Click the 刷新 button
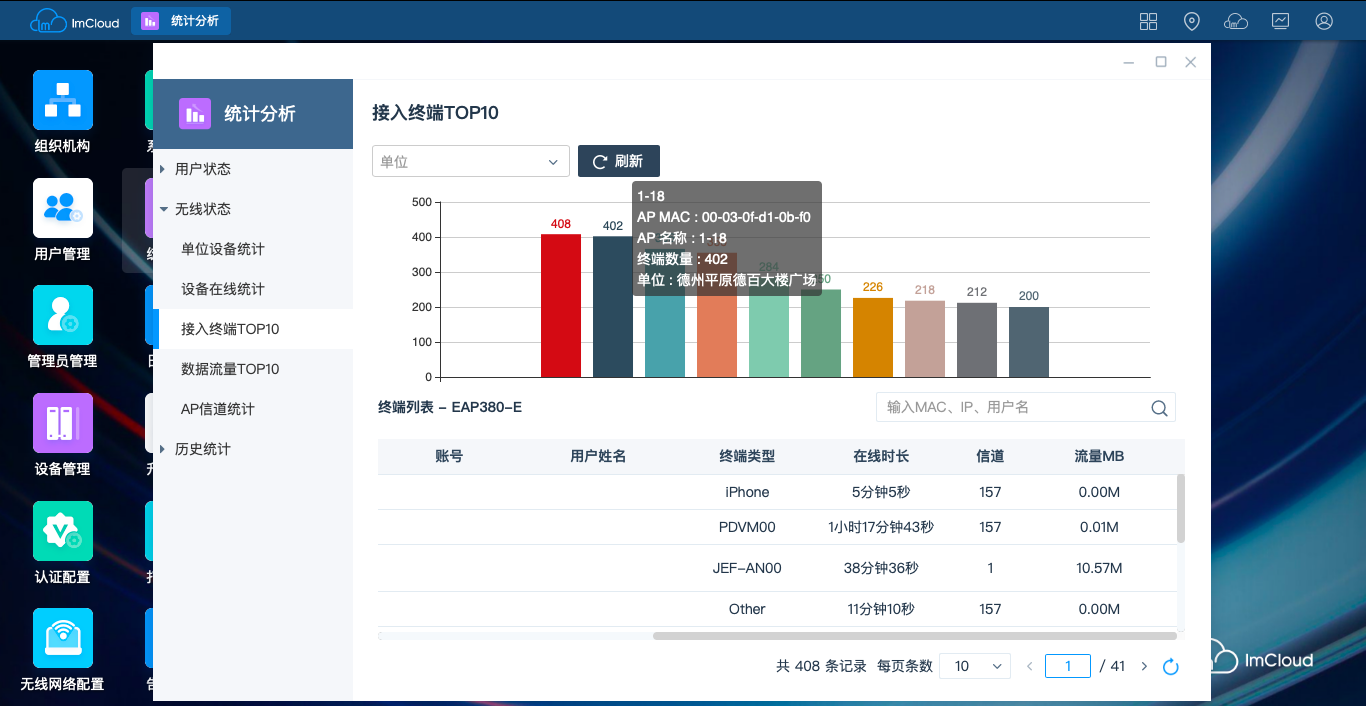 click(x=618, y=162)
